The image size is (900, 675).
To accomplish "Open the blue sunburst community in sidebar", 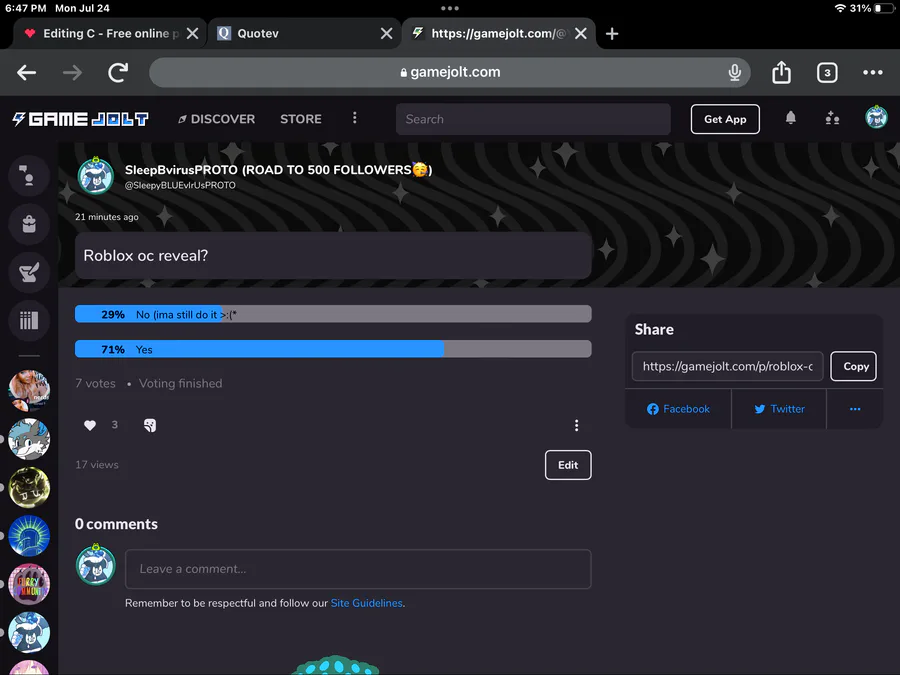I will 29,536.
